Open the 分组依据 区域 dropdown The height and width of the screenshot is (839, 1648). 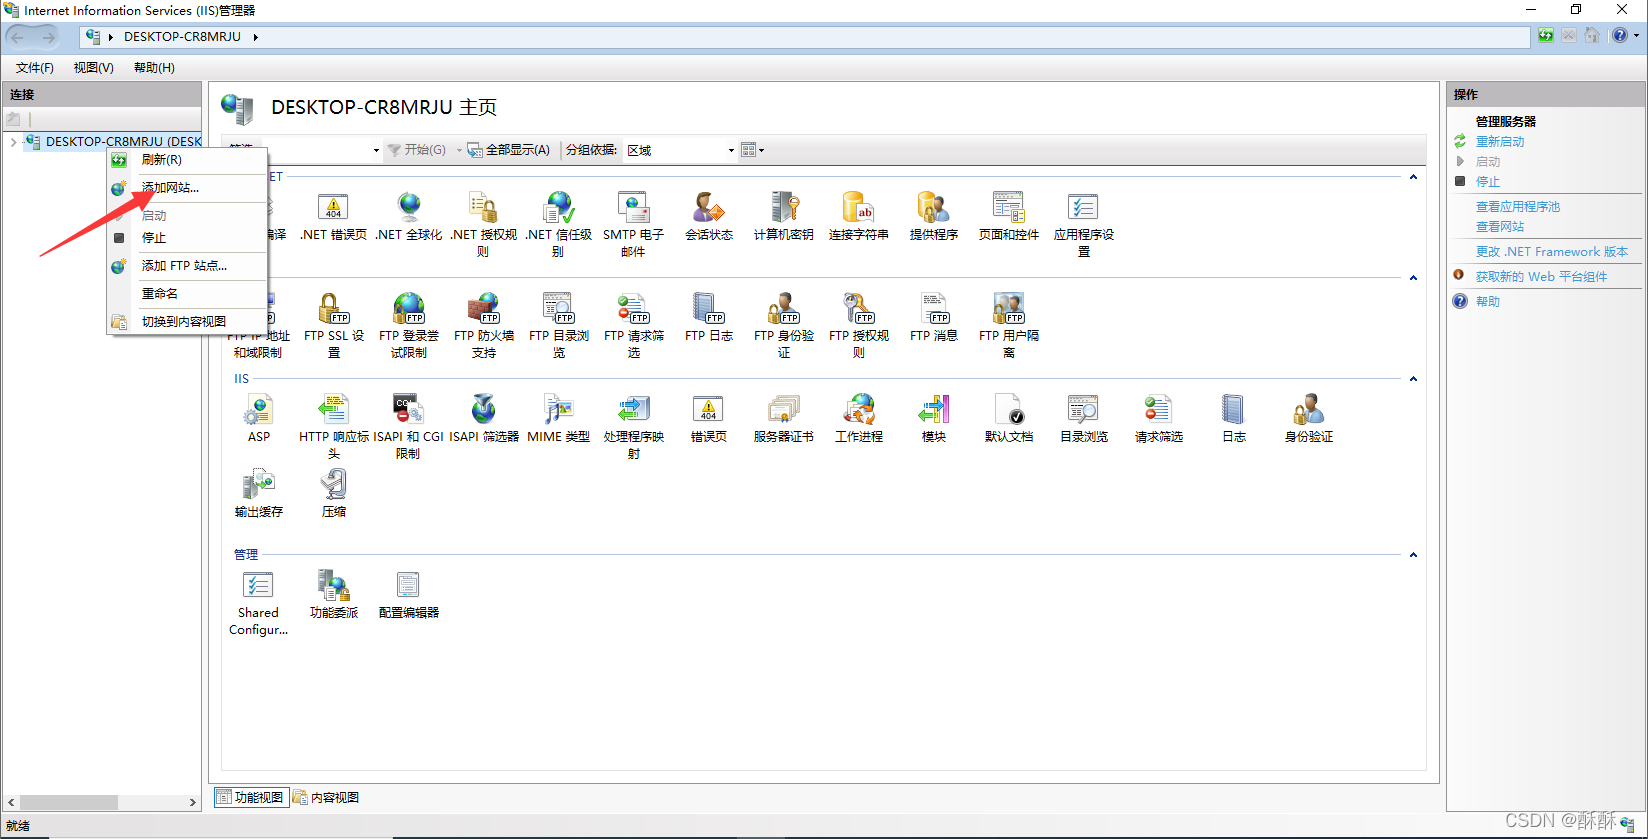(680, 150)
